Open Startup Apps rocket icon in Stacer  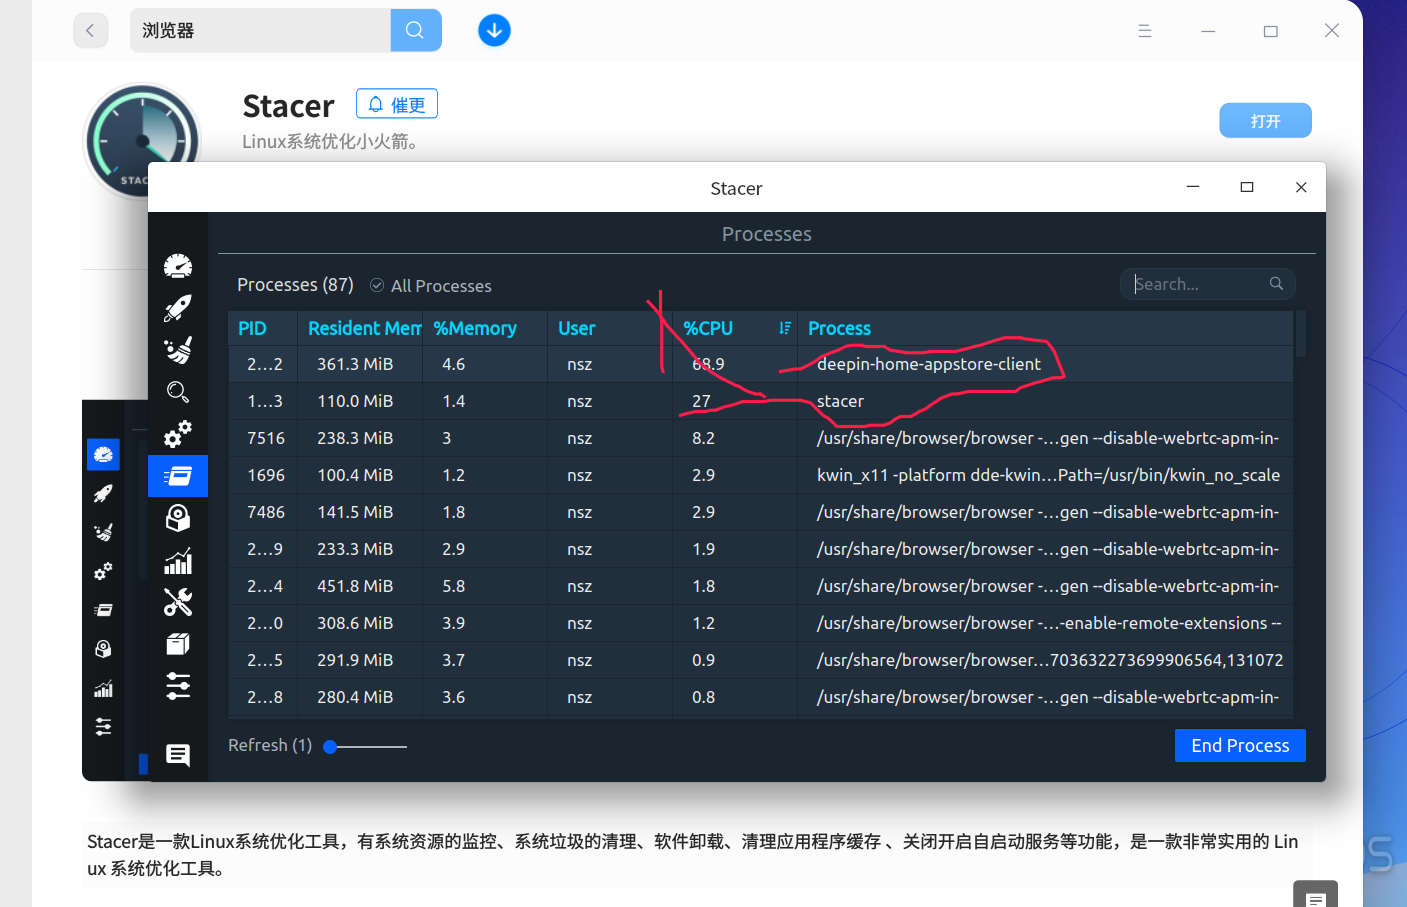coord(178,308)
